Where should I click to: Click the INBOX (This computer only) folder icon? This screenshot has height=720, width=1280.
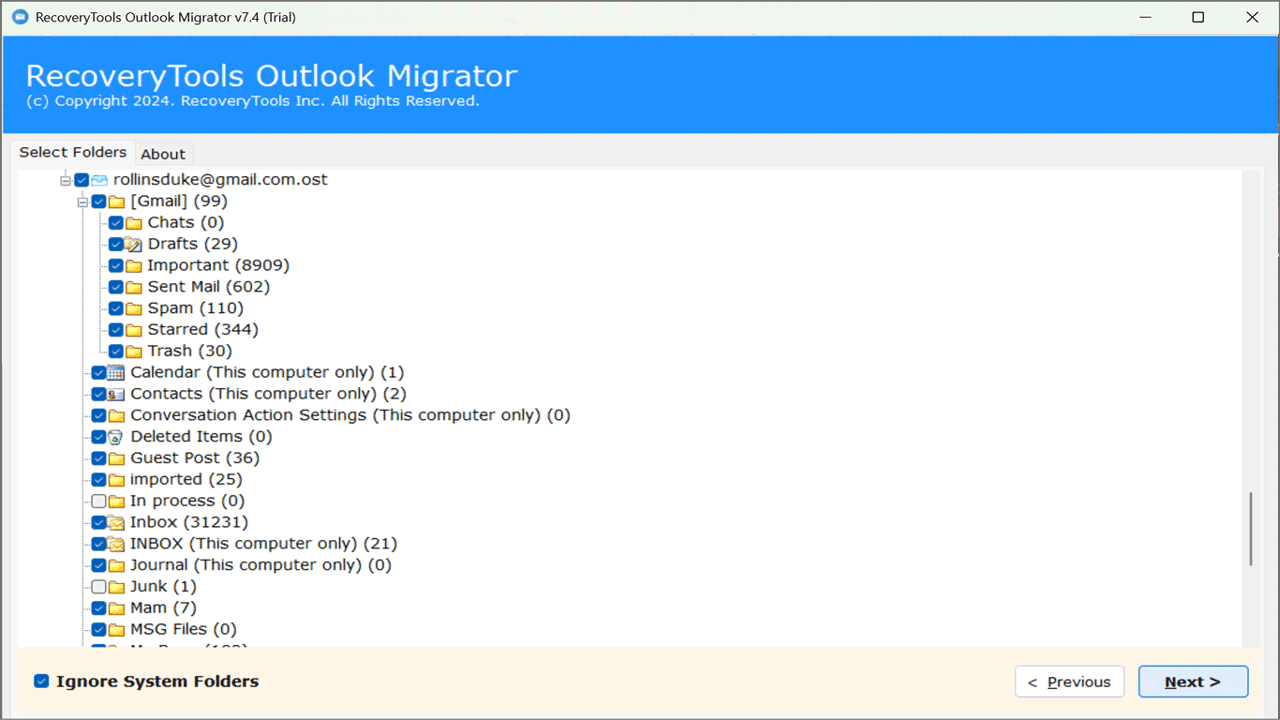pos(116,544)
